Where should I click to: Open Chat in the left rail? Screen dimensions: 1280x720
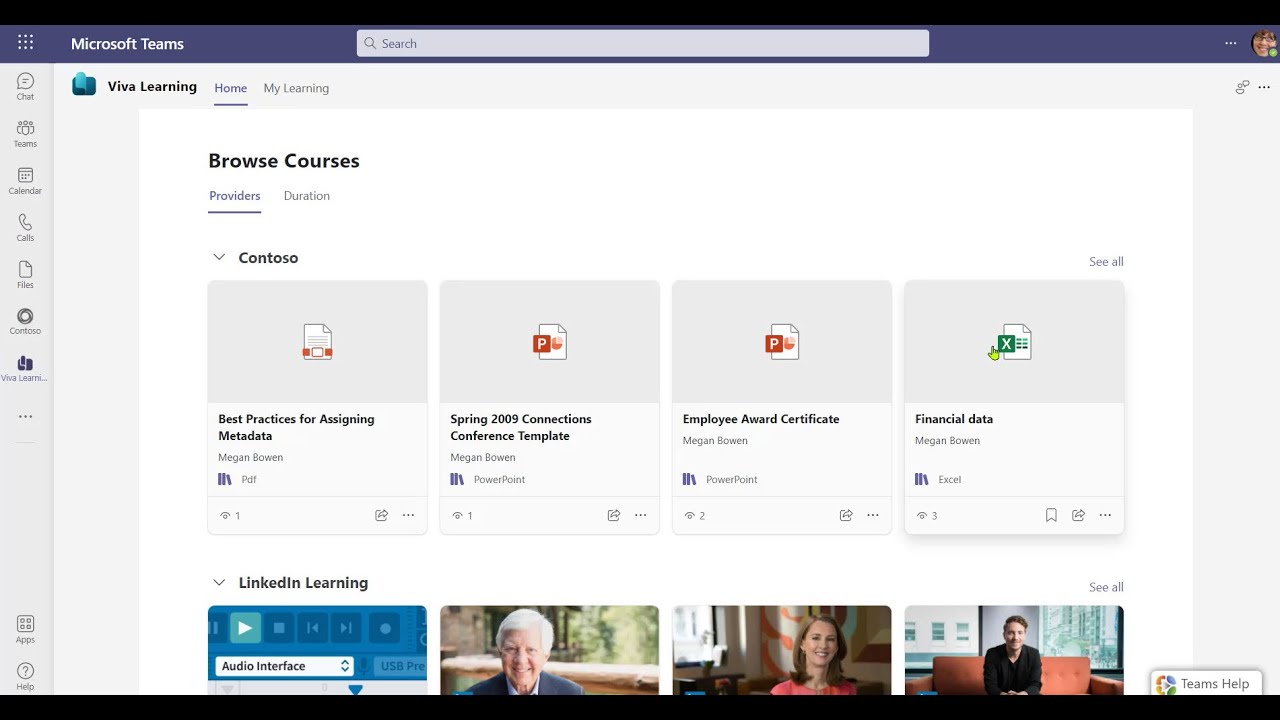point(25,86)
